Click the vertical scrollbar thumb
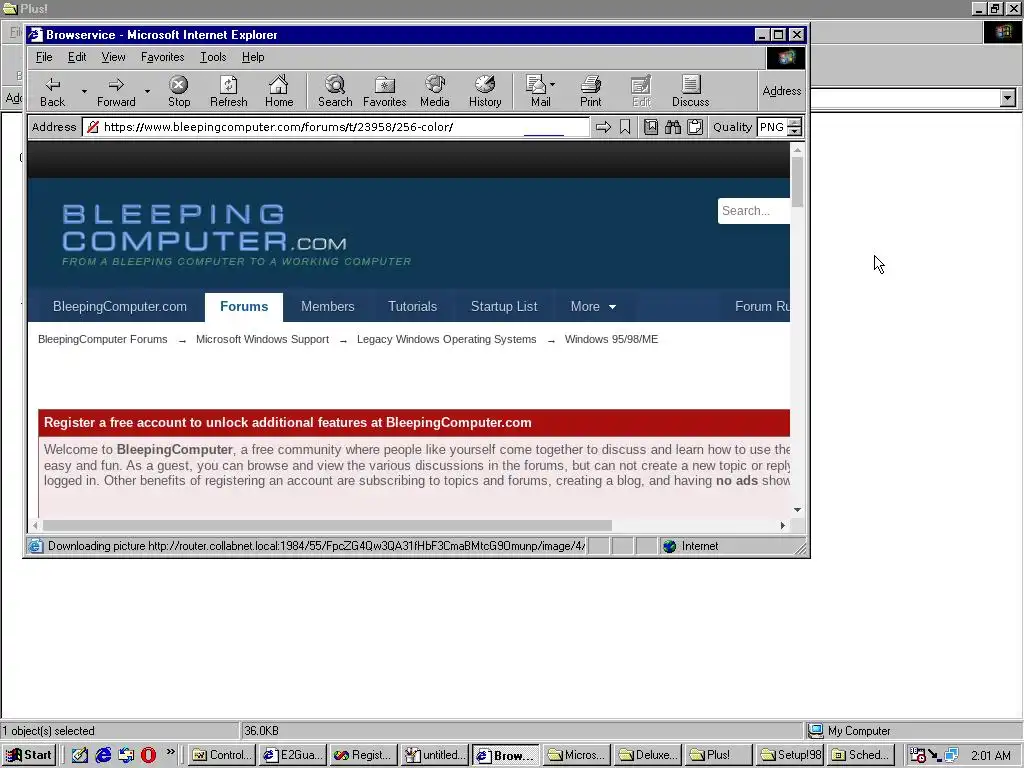Viewport: 1024px width, 768px height. (x=797, y=182)
